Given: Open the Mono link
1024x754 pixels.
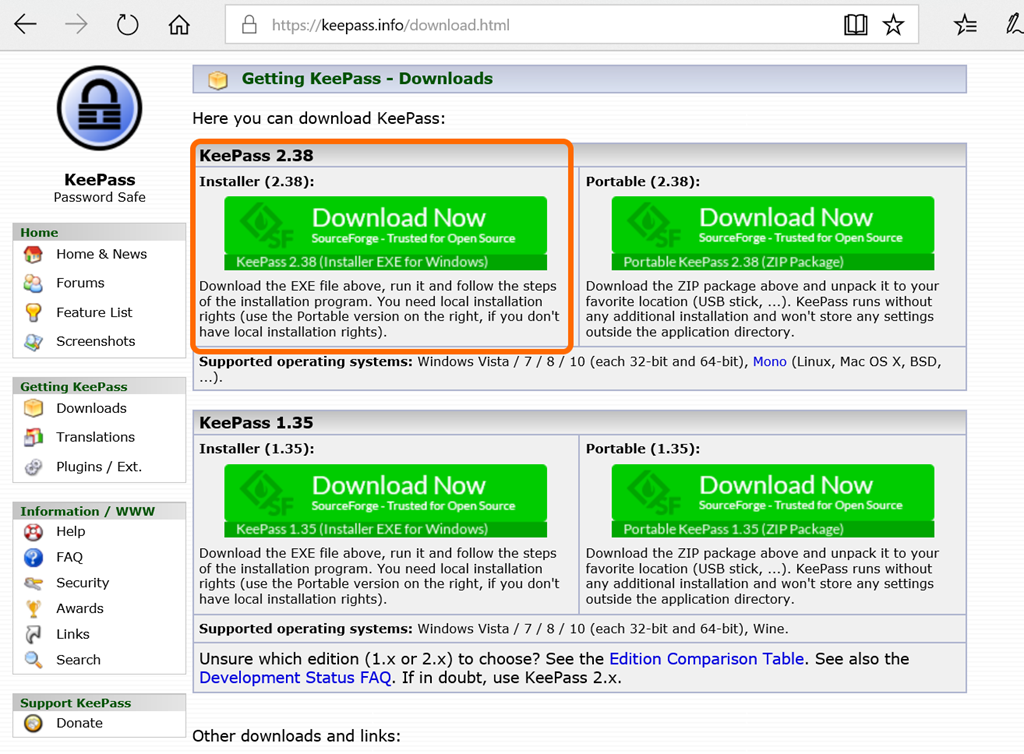Looking at the screenshot, I should coord(769,361).
